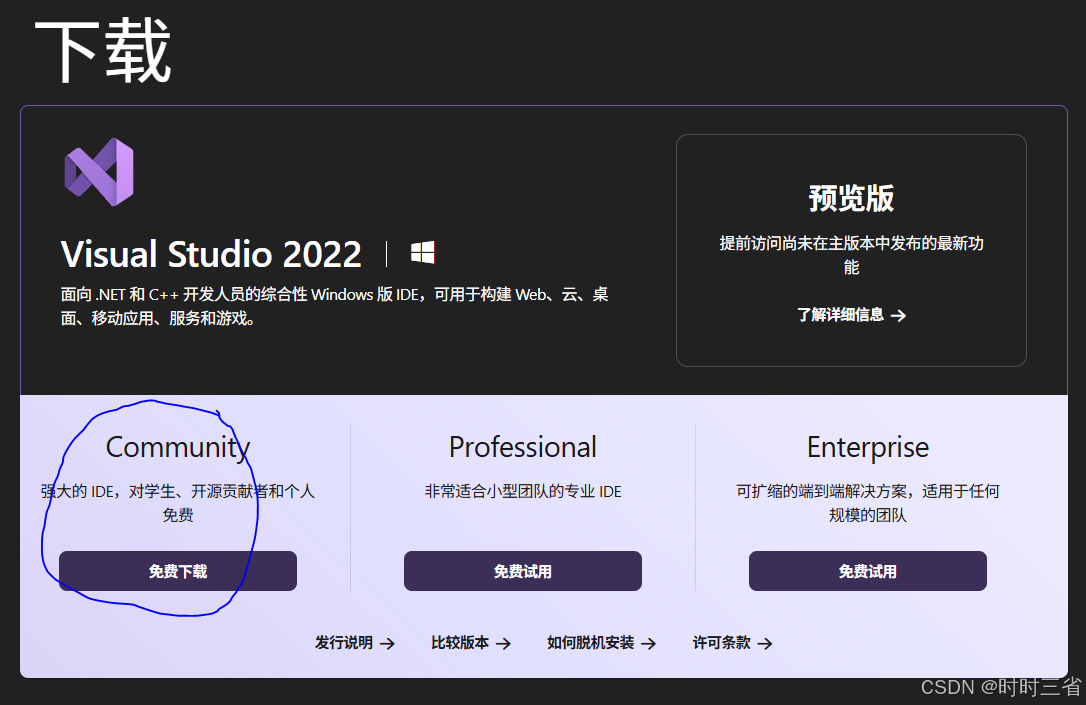Click the 面向 .NET 和 C++ 开发人员 description

pos(335,306)
